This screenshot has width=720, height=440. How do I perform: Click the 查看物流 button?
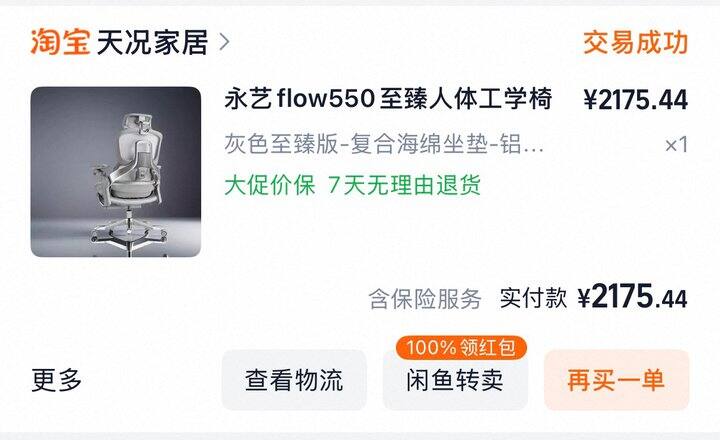tap(294, 380)
